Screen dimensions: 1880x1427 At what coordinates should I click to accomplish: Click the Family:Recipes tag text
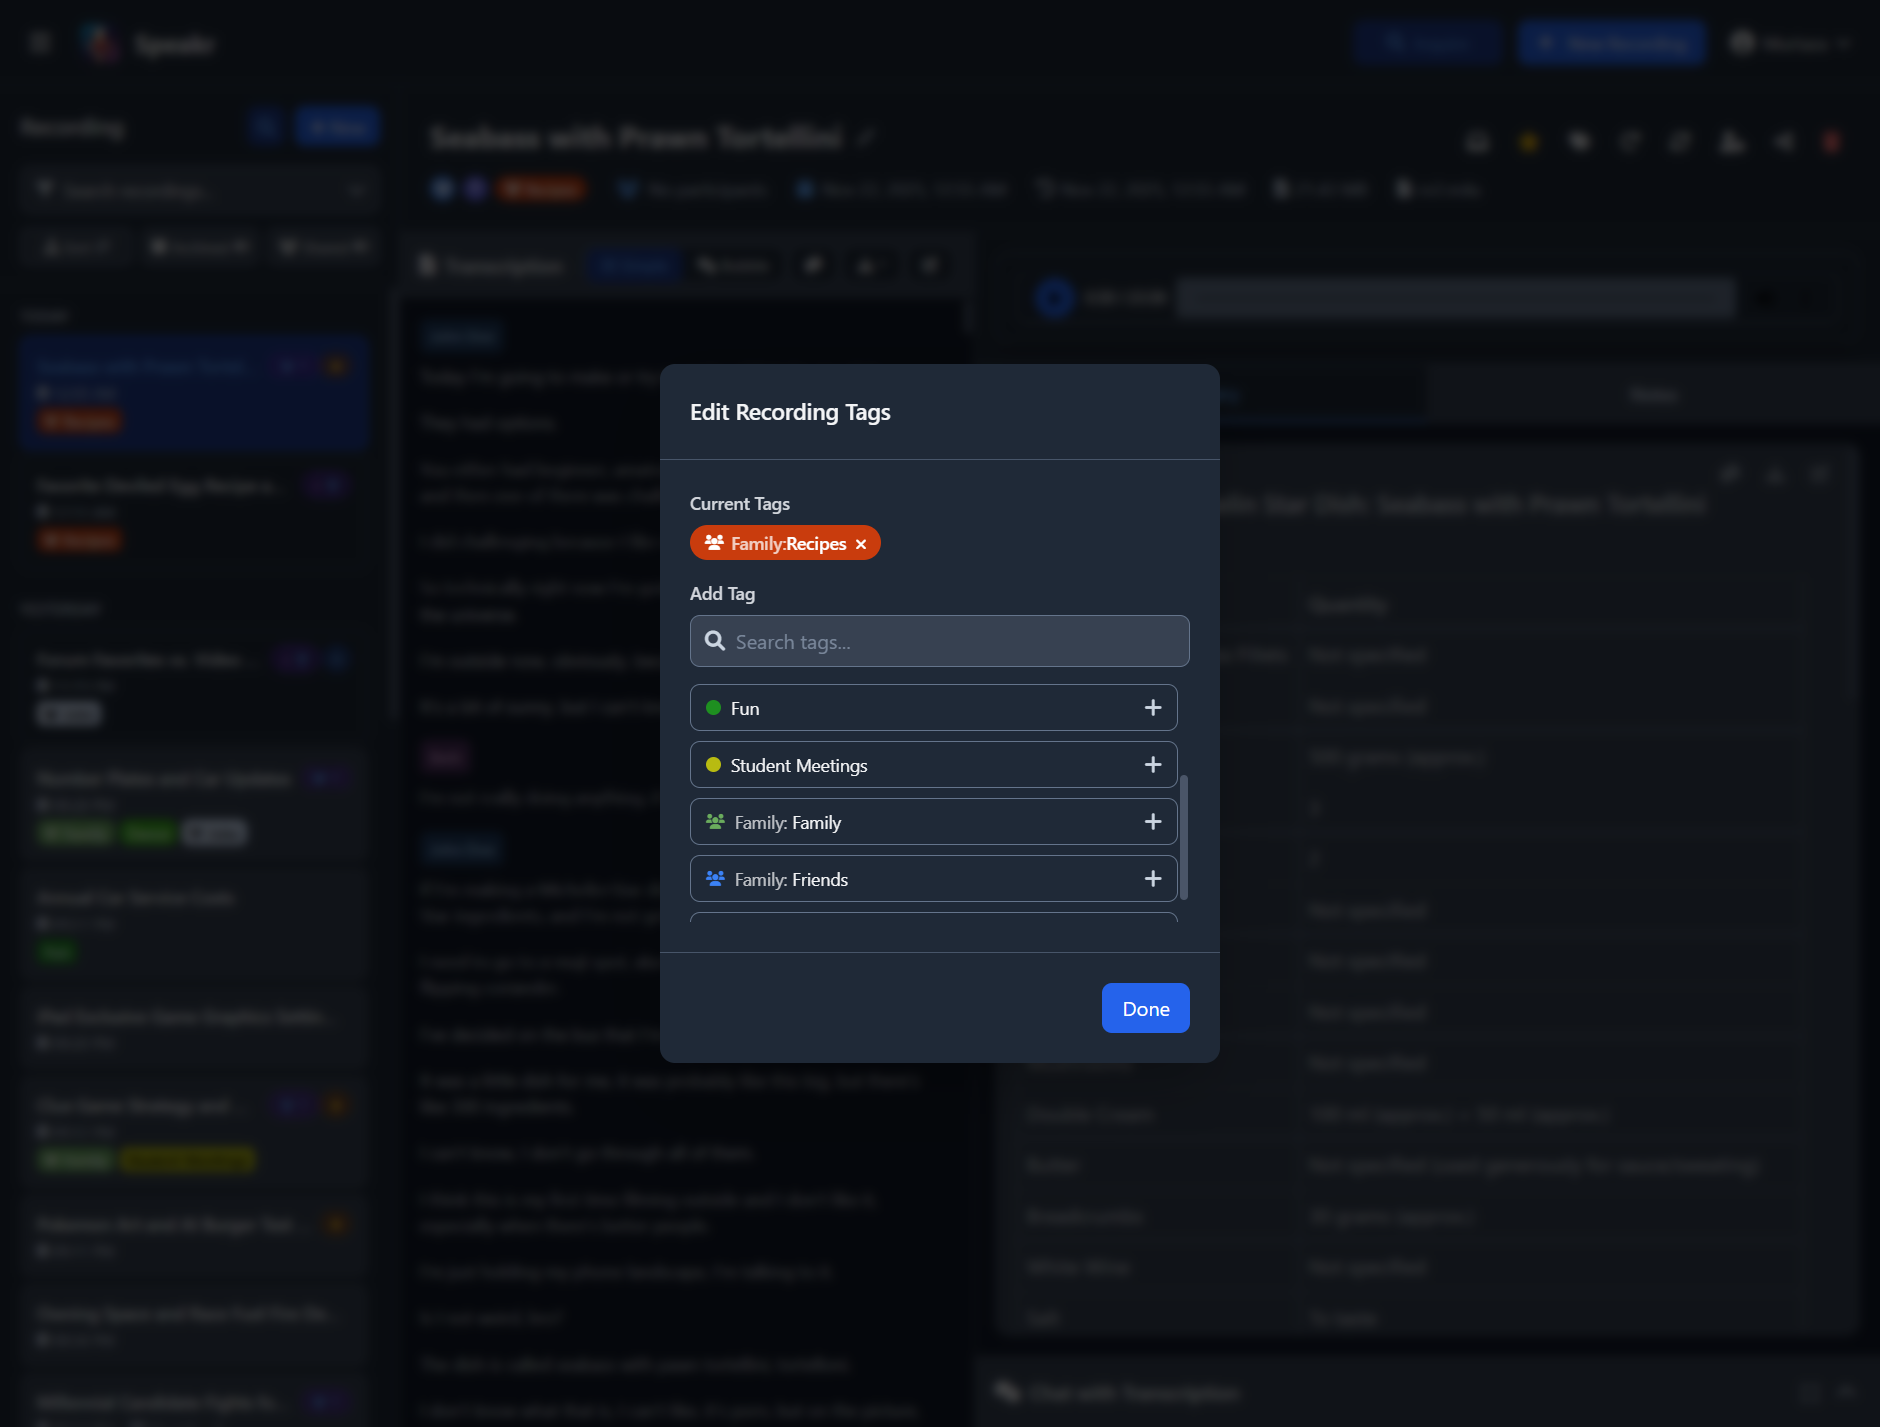(788, 544)
